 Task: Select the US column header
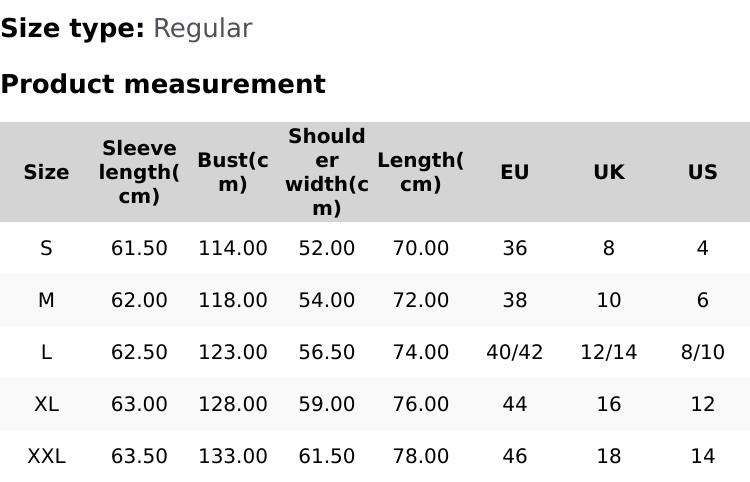(702, 172)
